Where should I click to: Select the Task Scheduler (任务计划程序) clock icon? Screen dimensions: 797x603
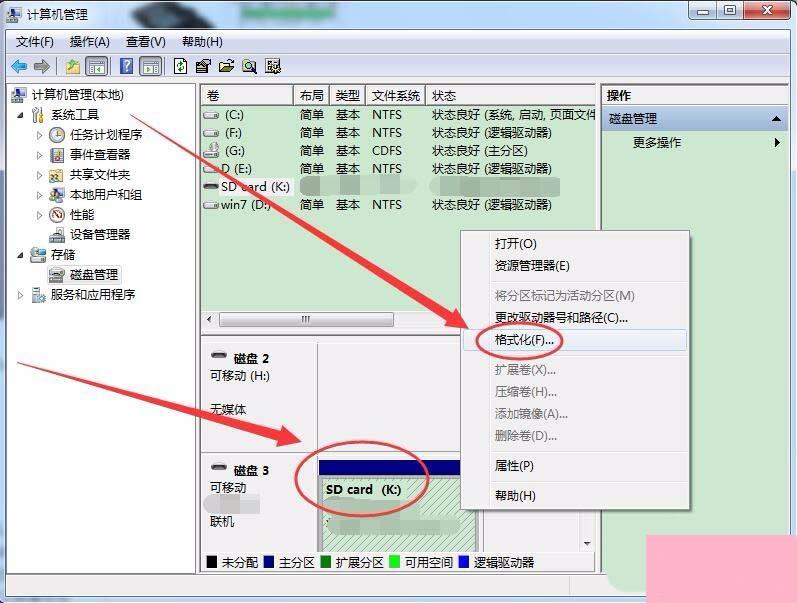click(x=57, y=135)
